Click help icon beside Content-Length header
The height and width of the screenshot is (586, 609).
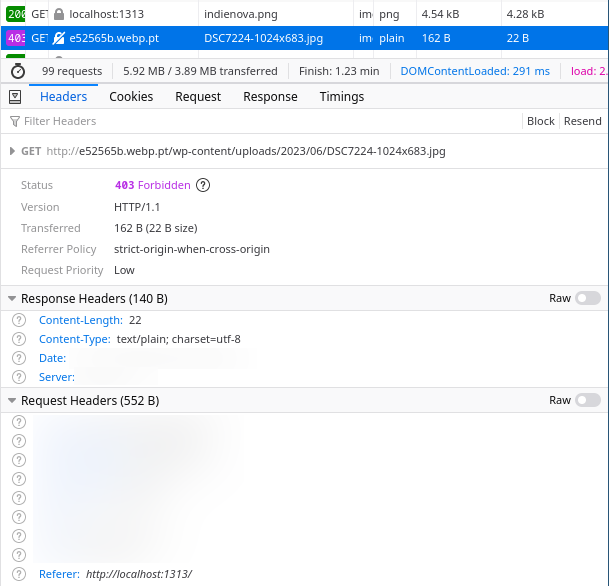19,320
